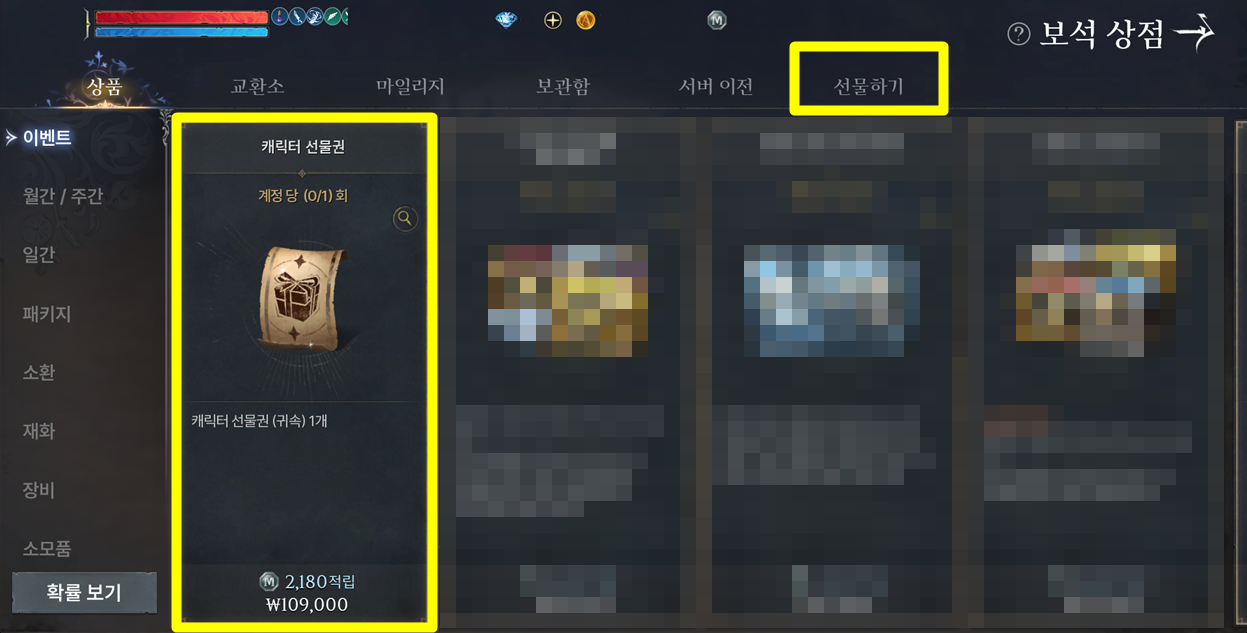Switch to the 교환소 tab

tap(258, 86)
